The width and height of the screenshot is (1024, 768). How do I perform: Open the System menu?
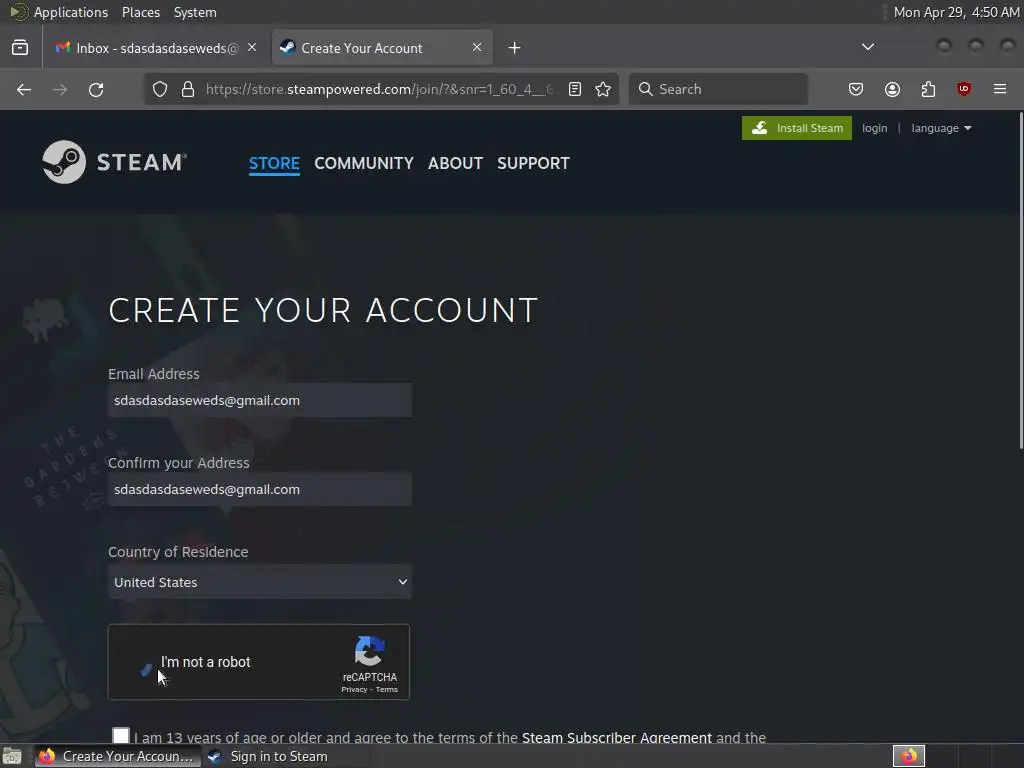pyautogui.click(x=195, y=12)
